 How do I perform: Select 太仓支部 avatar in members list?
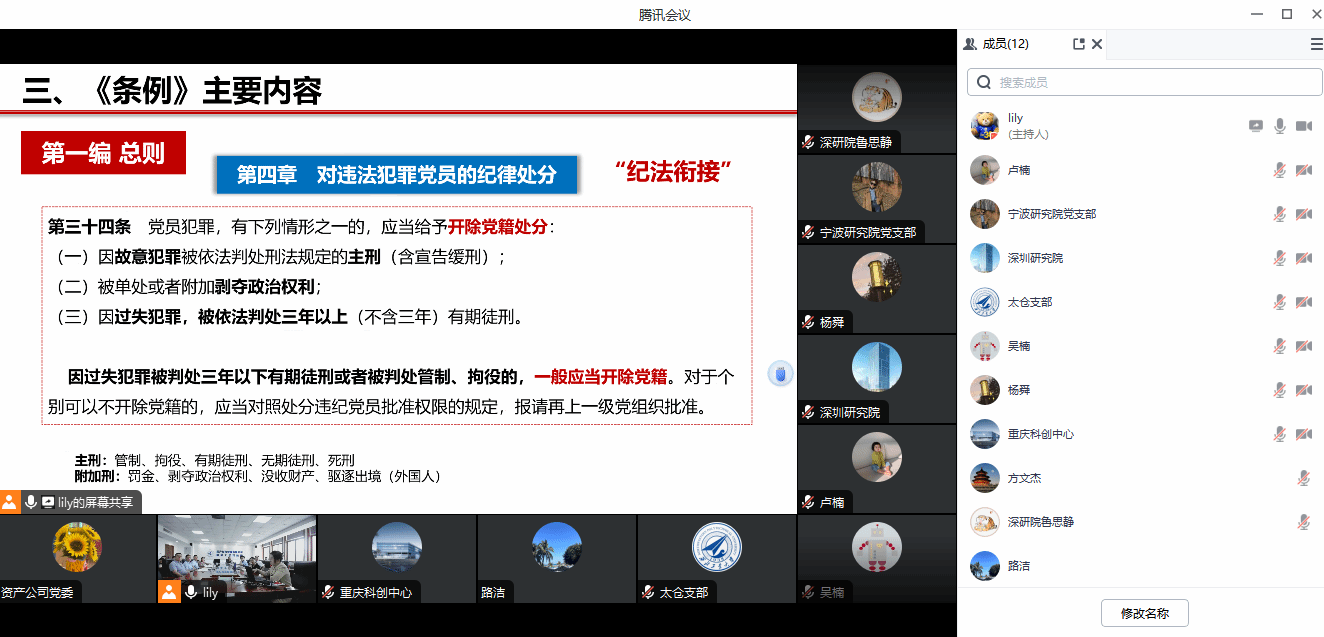tap(985, 302)
